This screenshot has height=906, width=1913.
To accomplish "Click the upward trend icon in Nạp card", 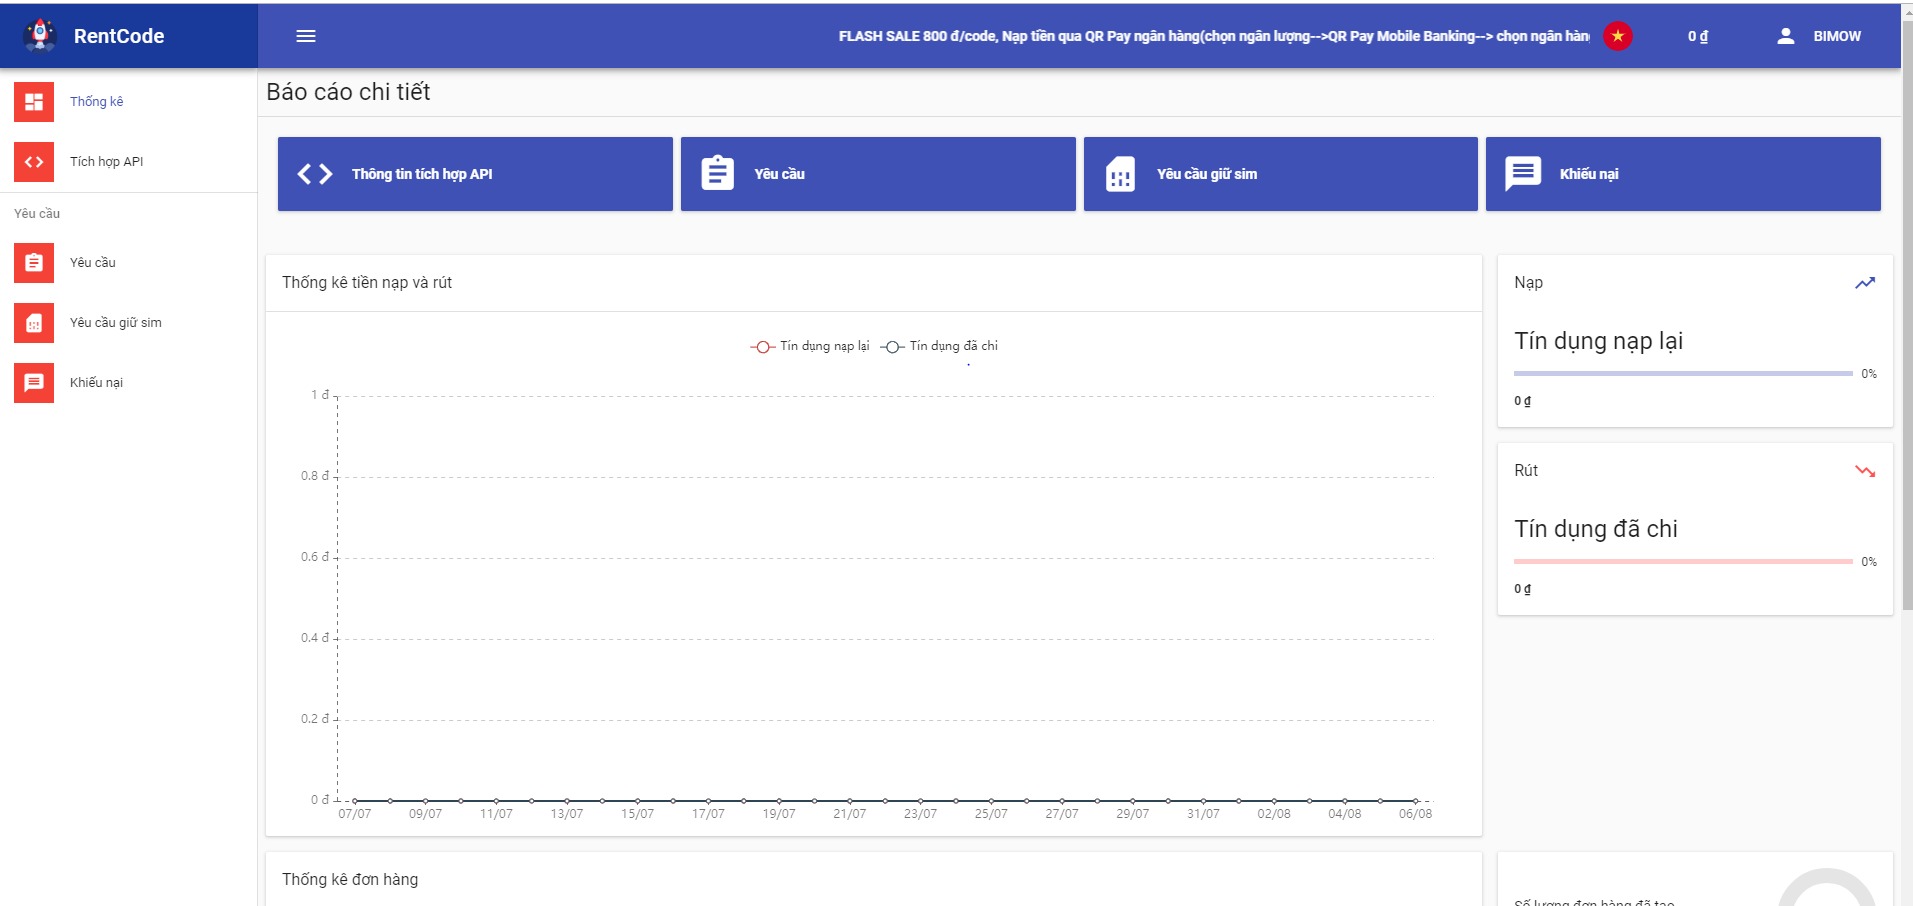I will 1865,283.
